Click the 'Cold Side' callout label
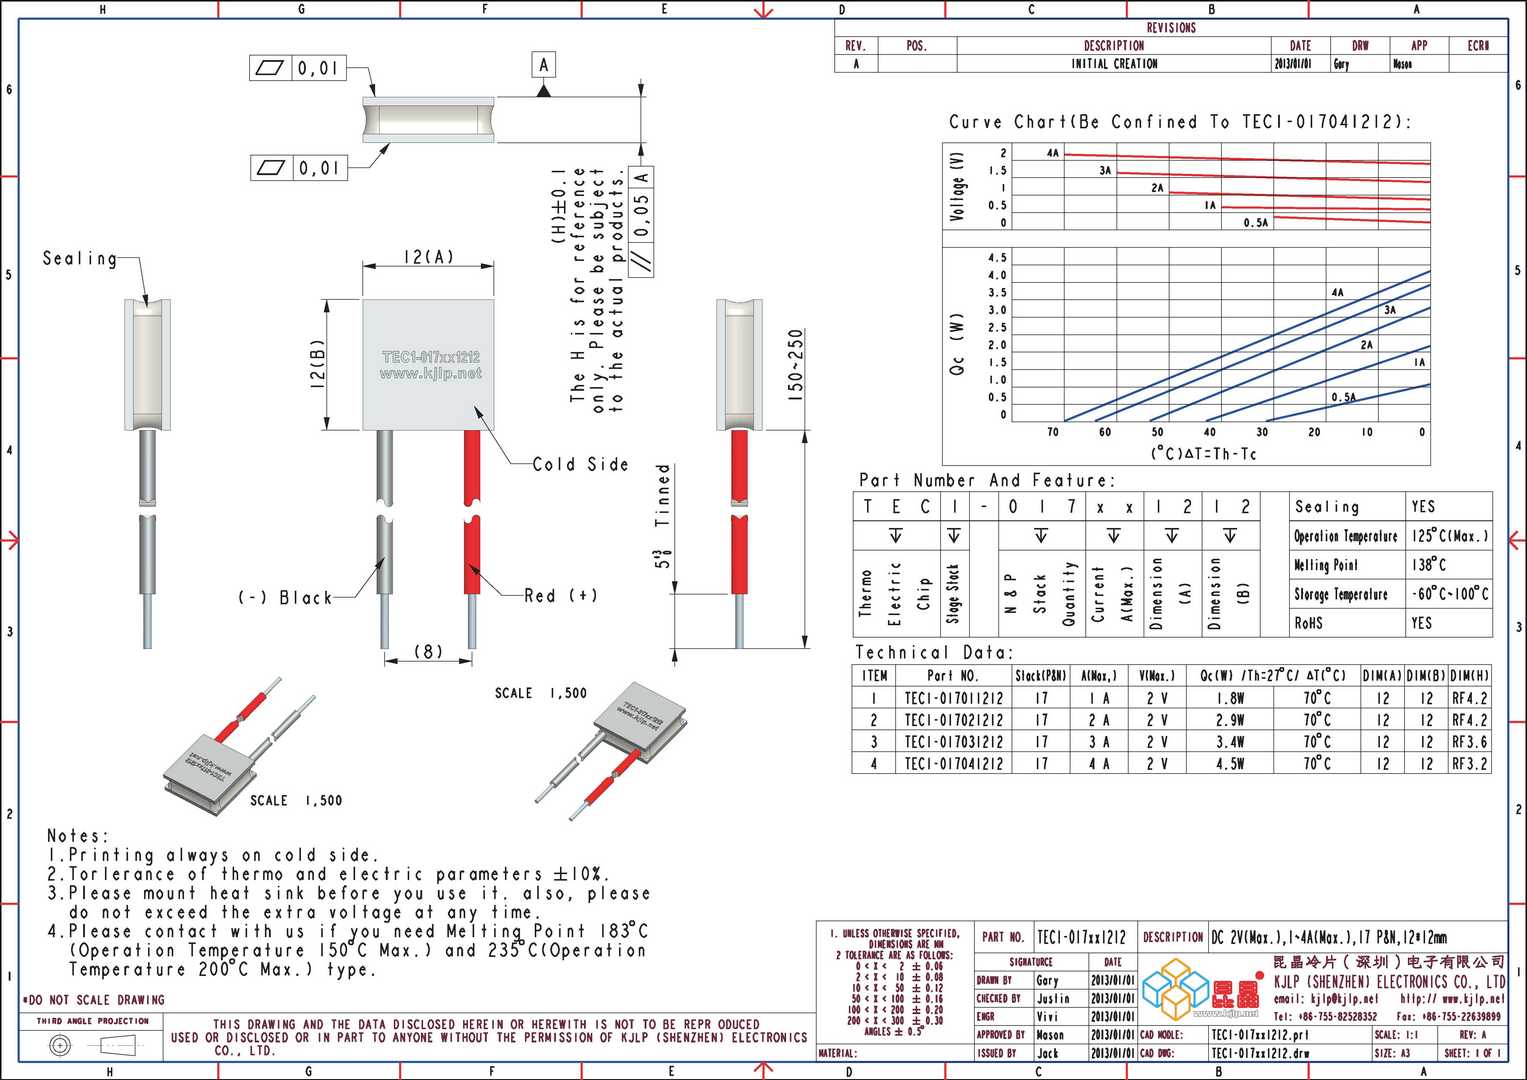1527x1080 pixels. [x=580, y=464]
